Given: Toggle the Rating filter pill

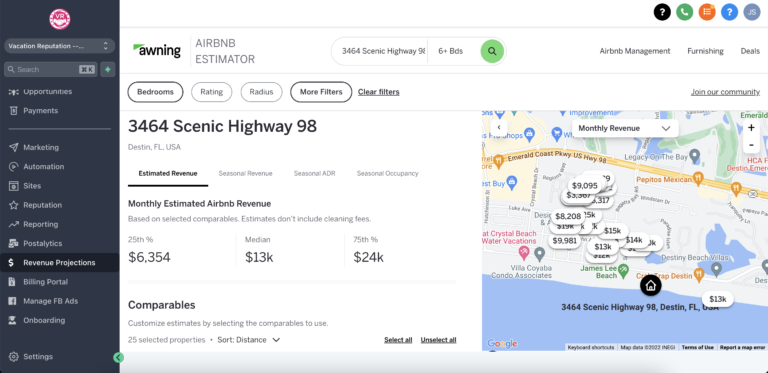Looking at the screenshot, I should coord(212,92).
